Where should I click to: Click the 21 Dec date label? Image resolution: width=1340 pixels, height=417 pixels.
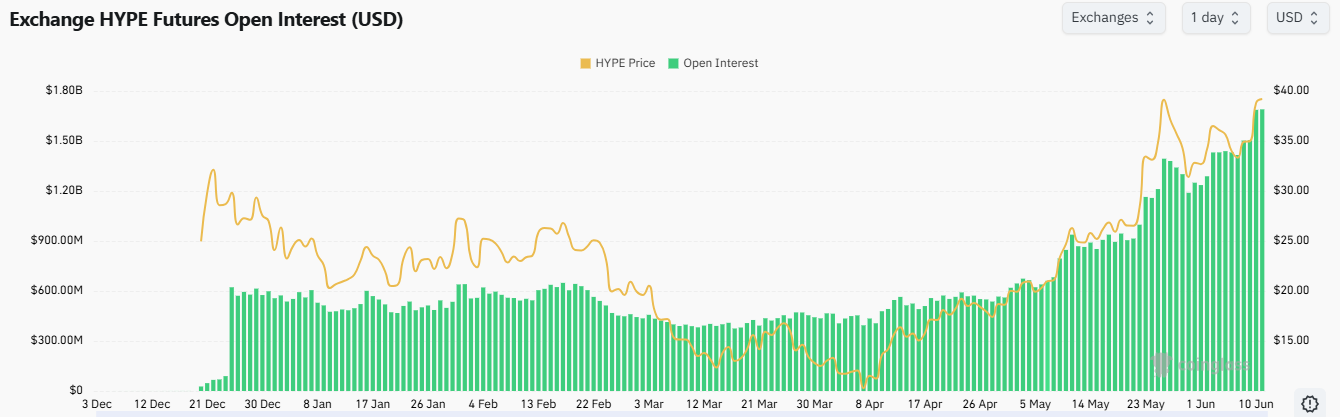pyautogui.click(x=207, y=404)
